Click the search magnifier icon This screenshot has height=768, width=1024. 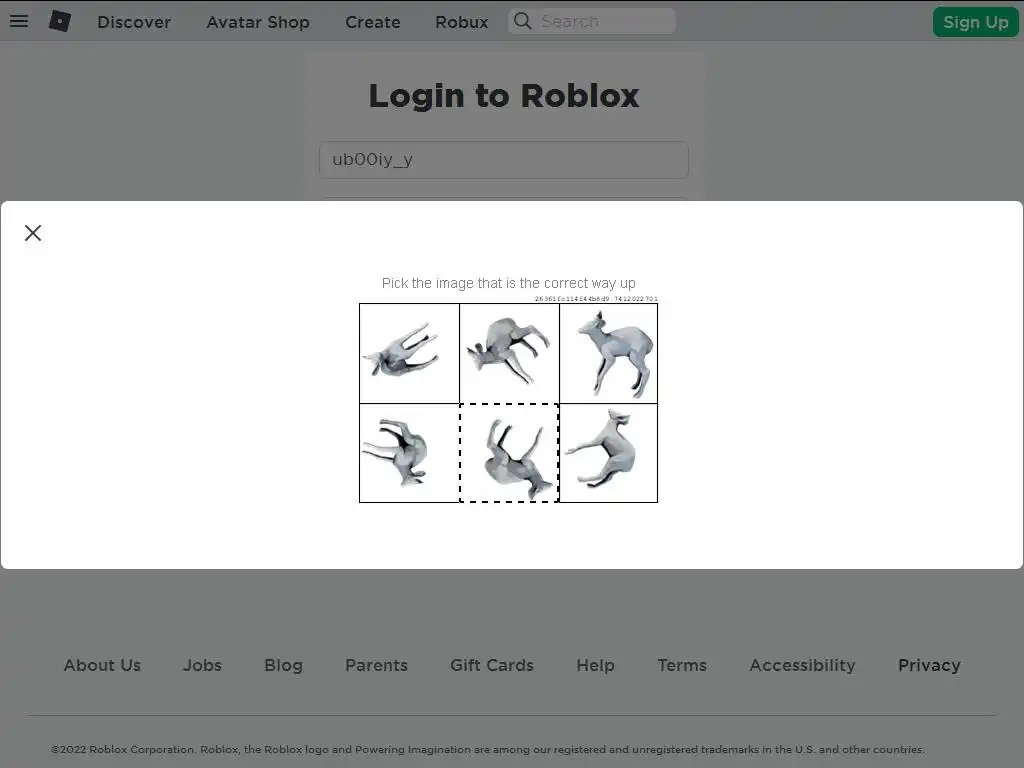point(522,21)
